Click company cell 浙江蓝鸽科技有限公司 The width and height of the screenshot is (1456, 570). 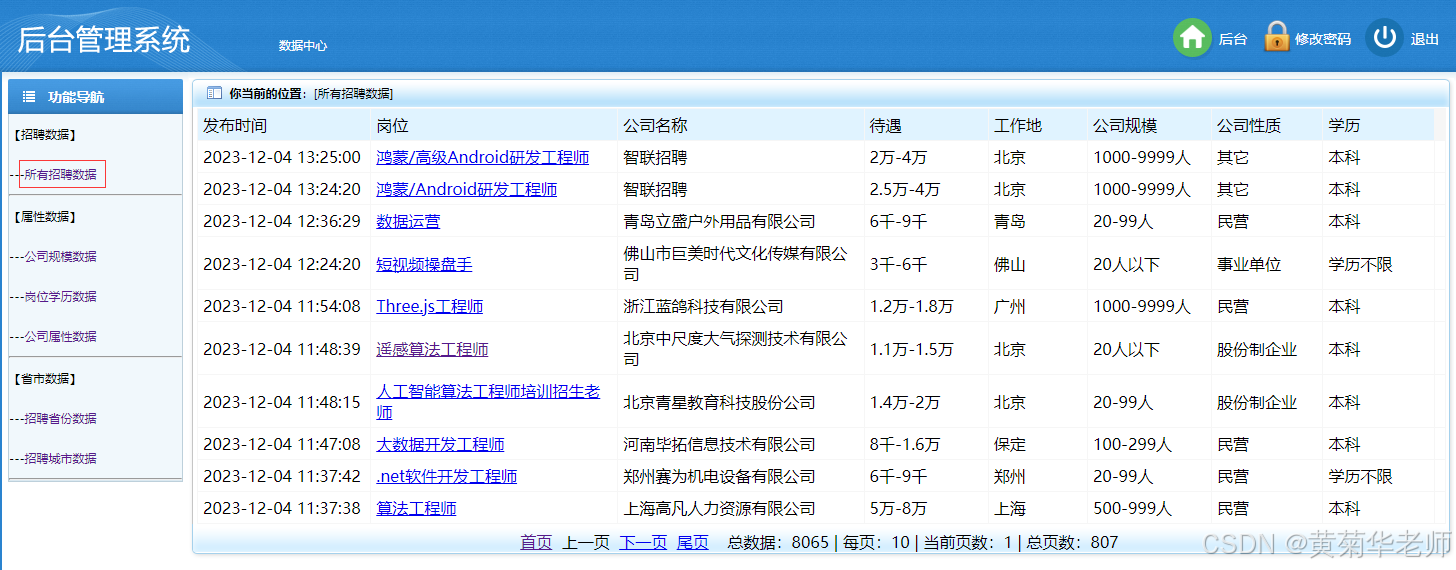coord(703,306)
